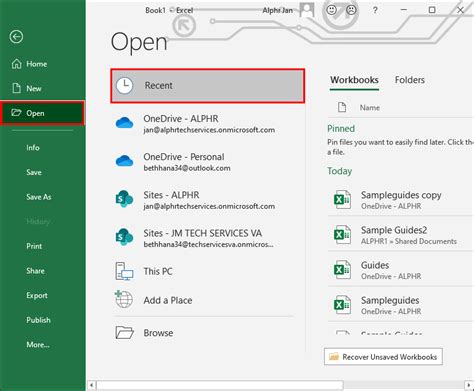Open the Guides workbook
Image resolution: width=474 pixels, height=391 pixels.
(x=401, y=270)
